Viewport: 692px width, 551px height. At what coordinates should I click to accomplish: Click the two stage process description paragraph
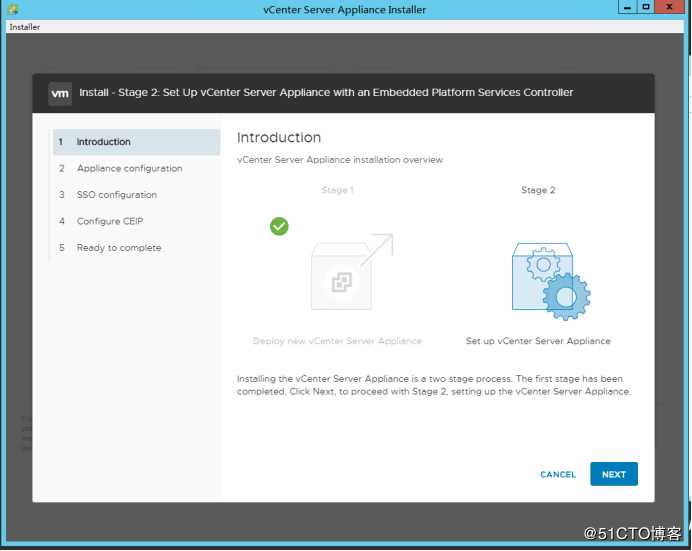click(434, 385)
